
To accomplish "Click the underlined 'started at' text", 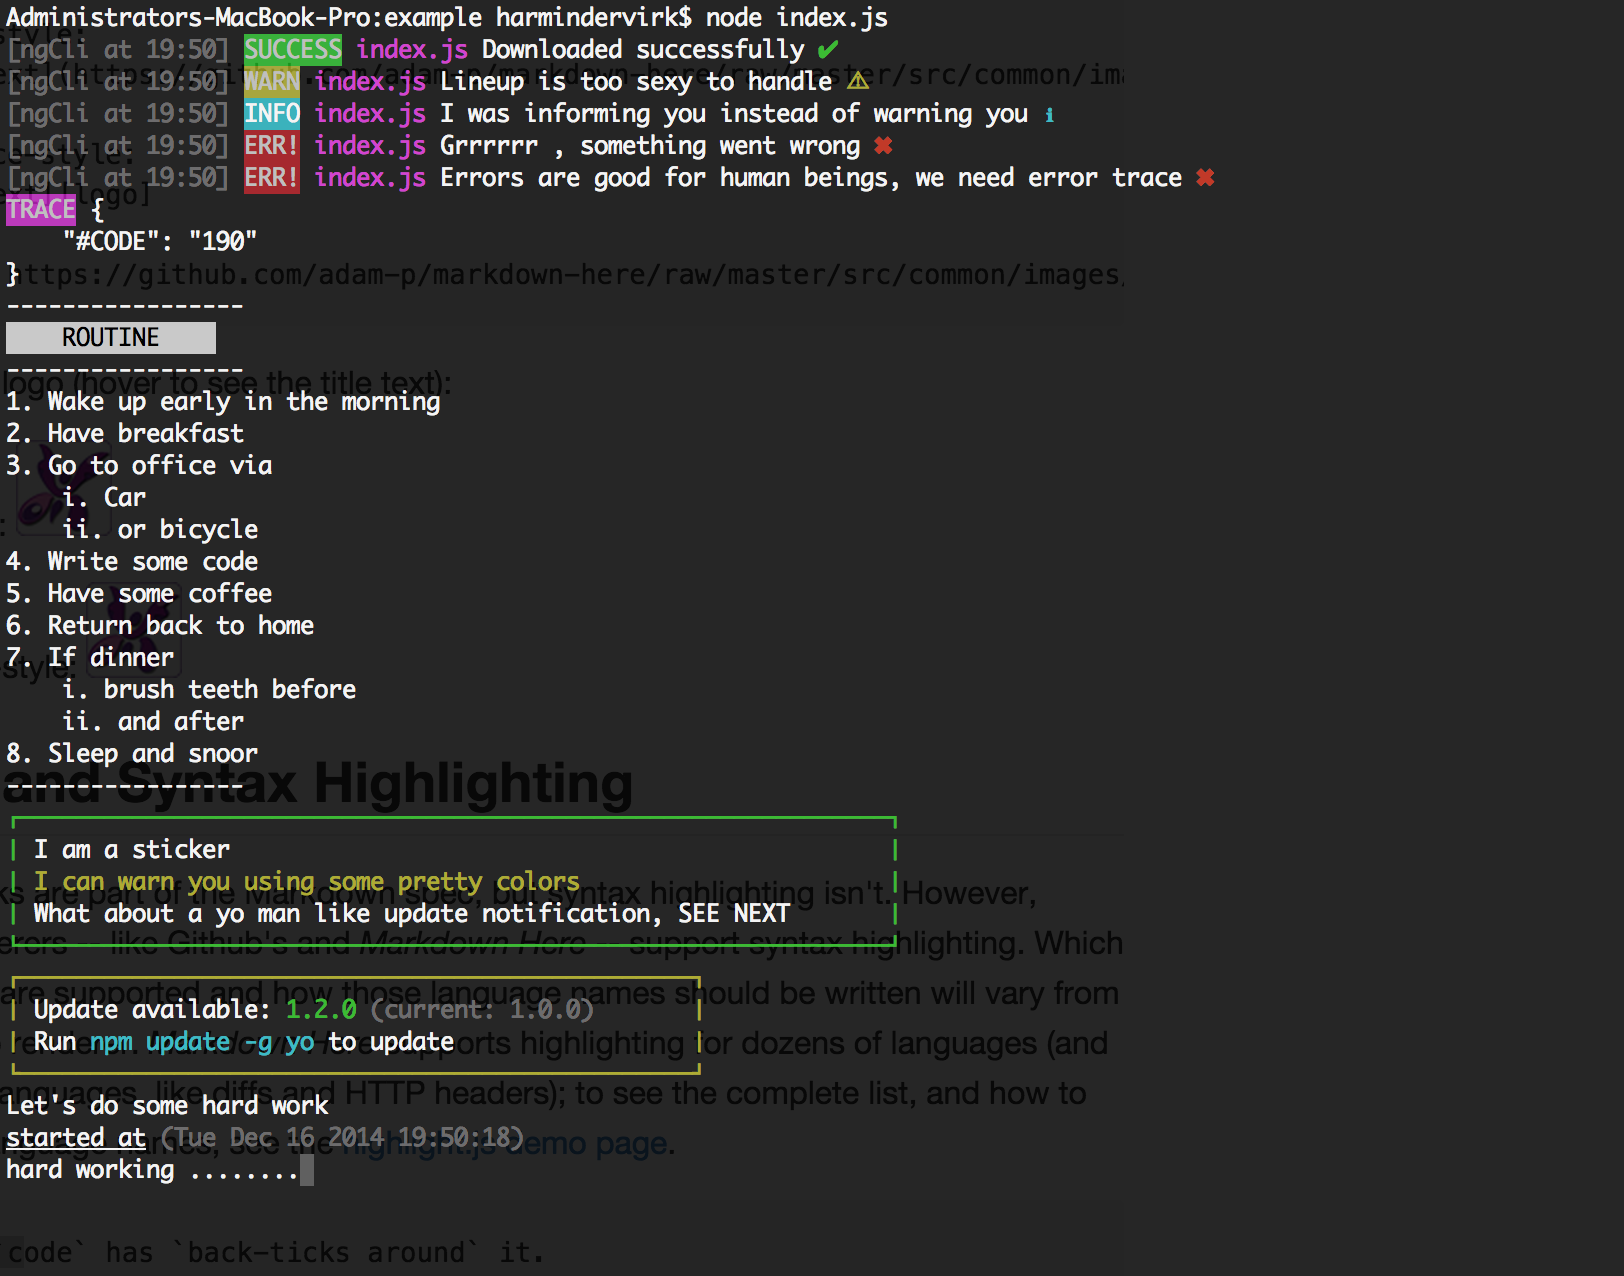I will coord(76,1138).
